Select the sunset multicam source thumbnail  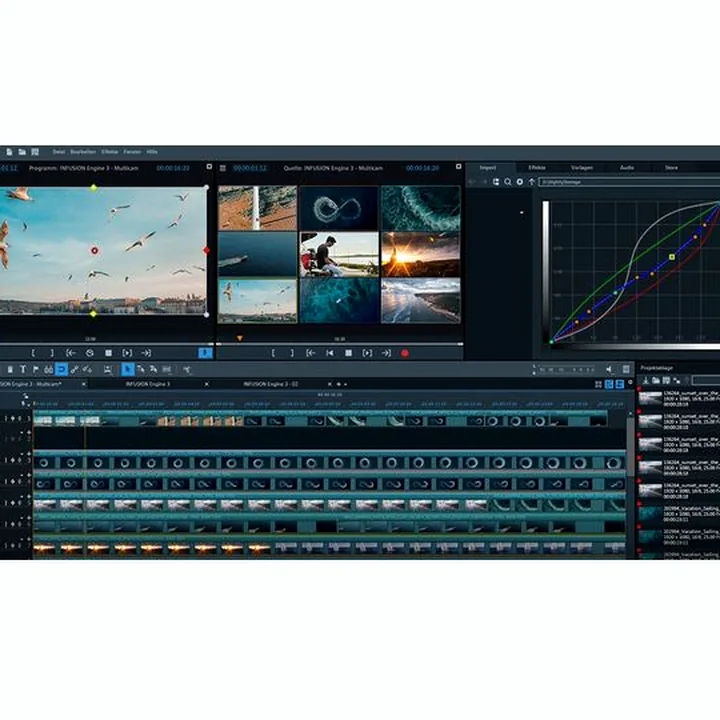(420, 254)
